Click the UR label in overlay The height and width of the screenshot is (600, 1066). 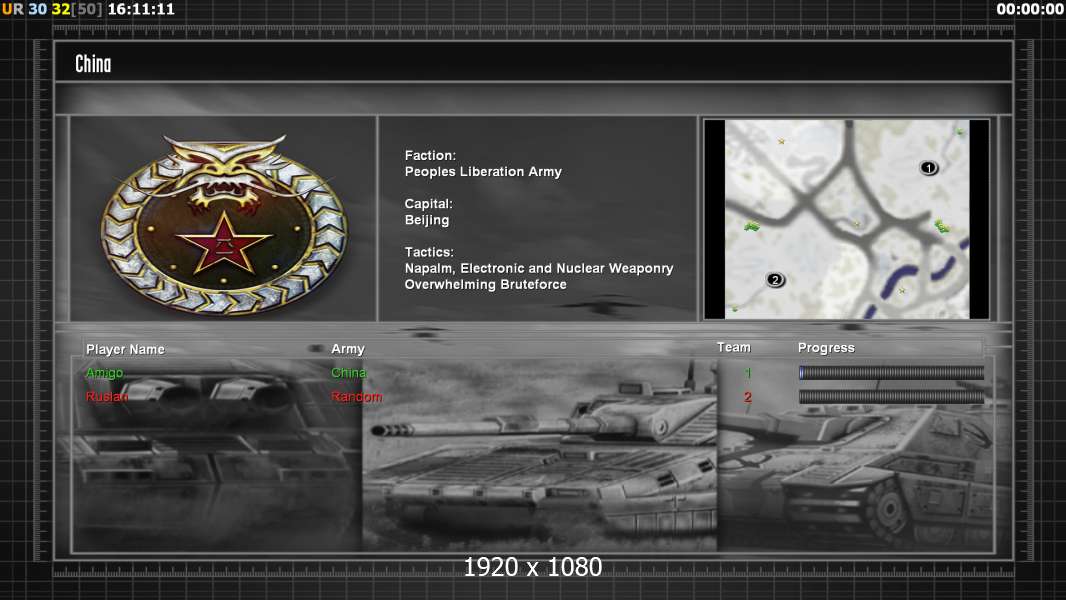(x=12, y=9)
